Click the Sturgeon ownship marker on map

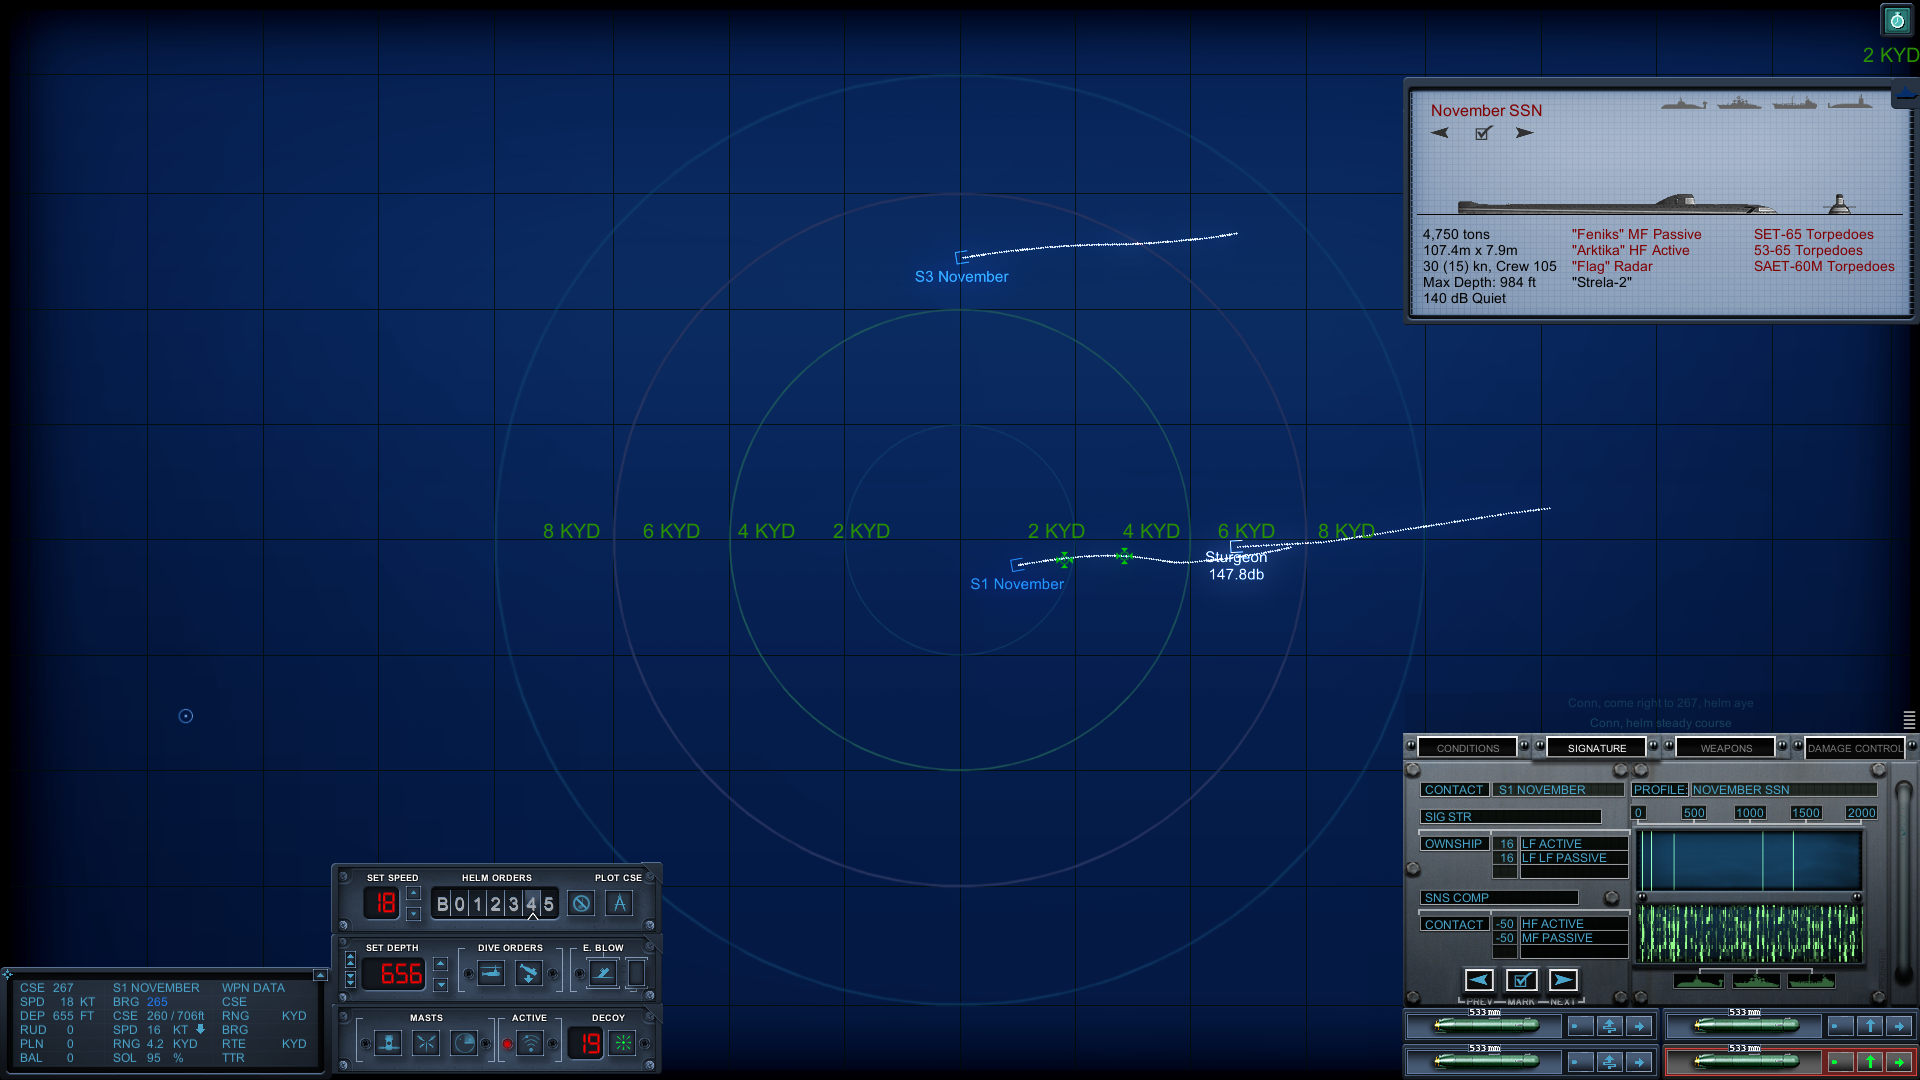1236,548
